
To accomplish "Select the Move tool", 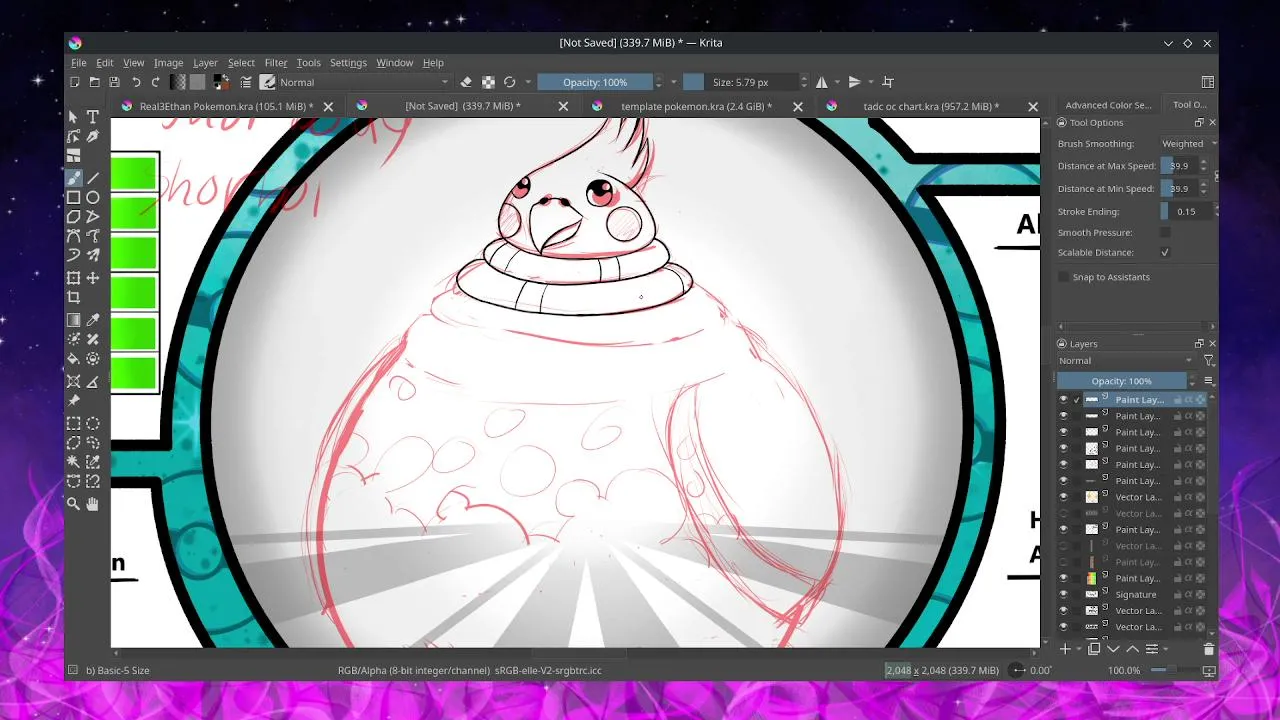I will (93, 278).
